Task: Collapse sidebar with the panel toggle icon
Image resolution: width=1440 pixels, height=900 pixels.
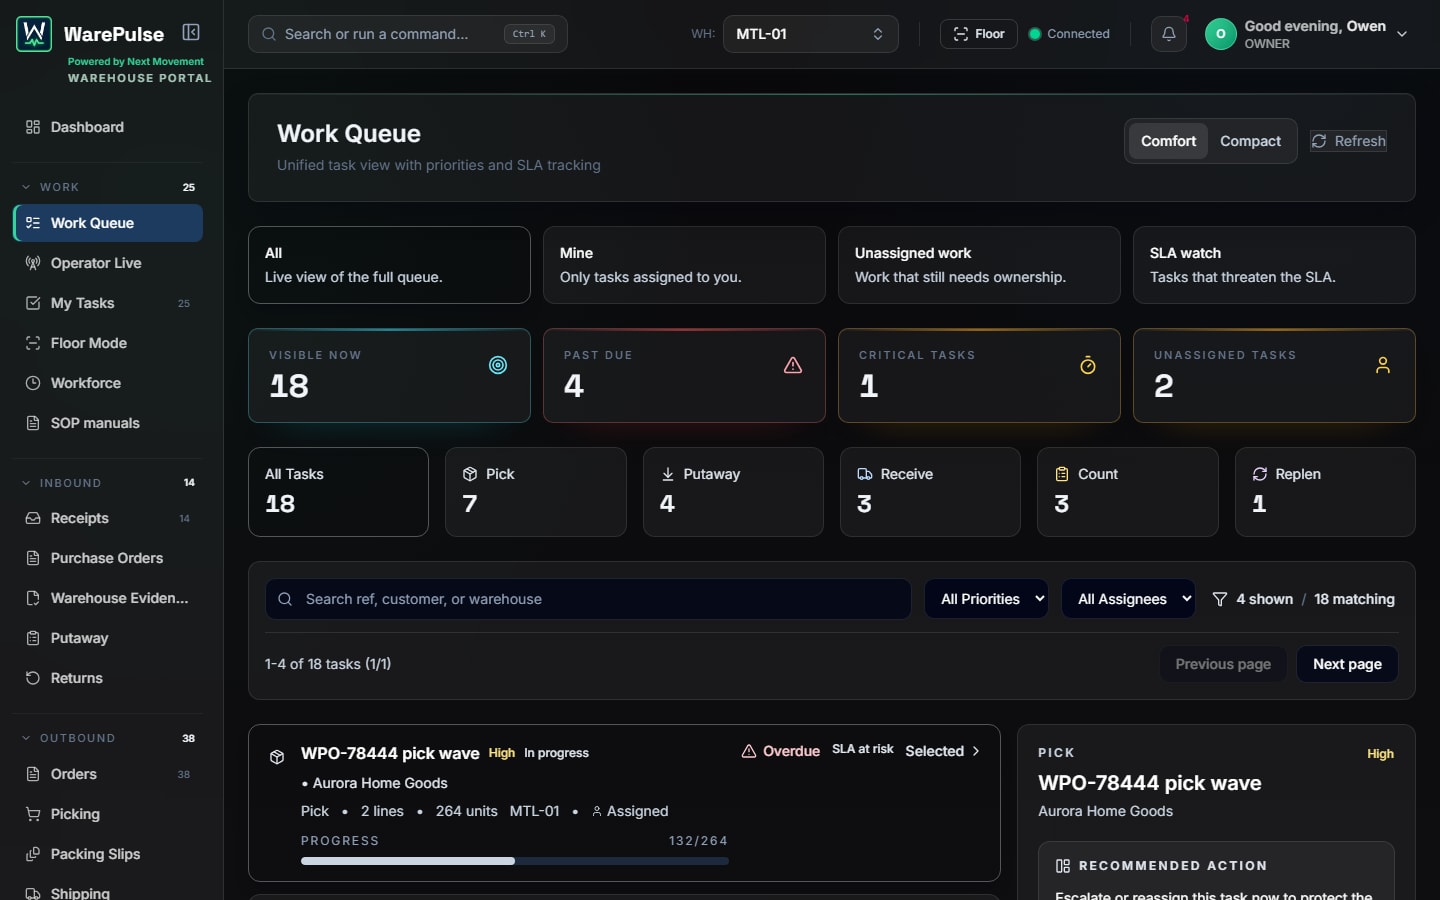Action: [191, 32]
